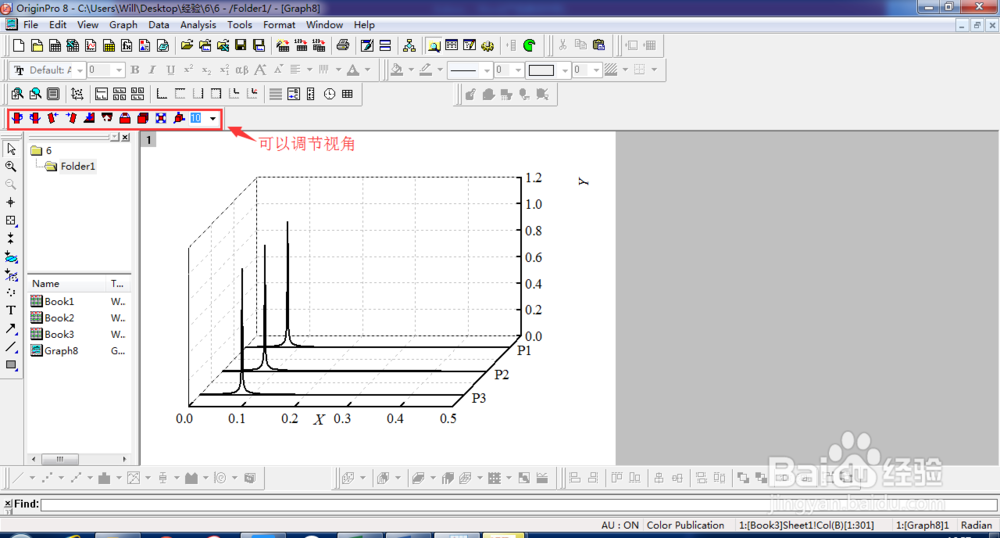Open the Results Log window

click(x=452, y=45)
